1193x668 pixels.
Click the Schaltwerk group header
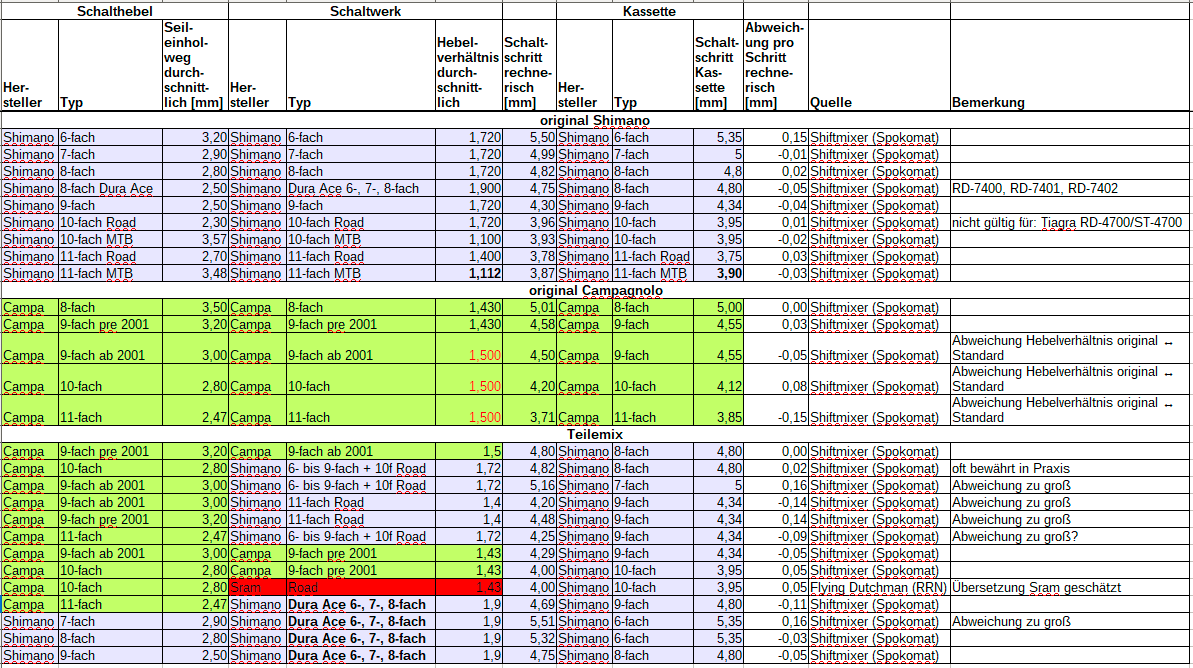pyautogui.click(x=365, y=11)
